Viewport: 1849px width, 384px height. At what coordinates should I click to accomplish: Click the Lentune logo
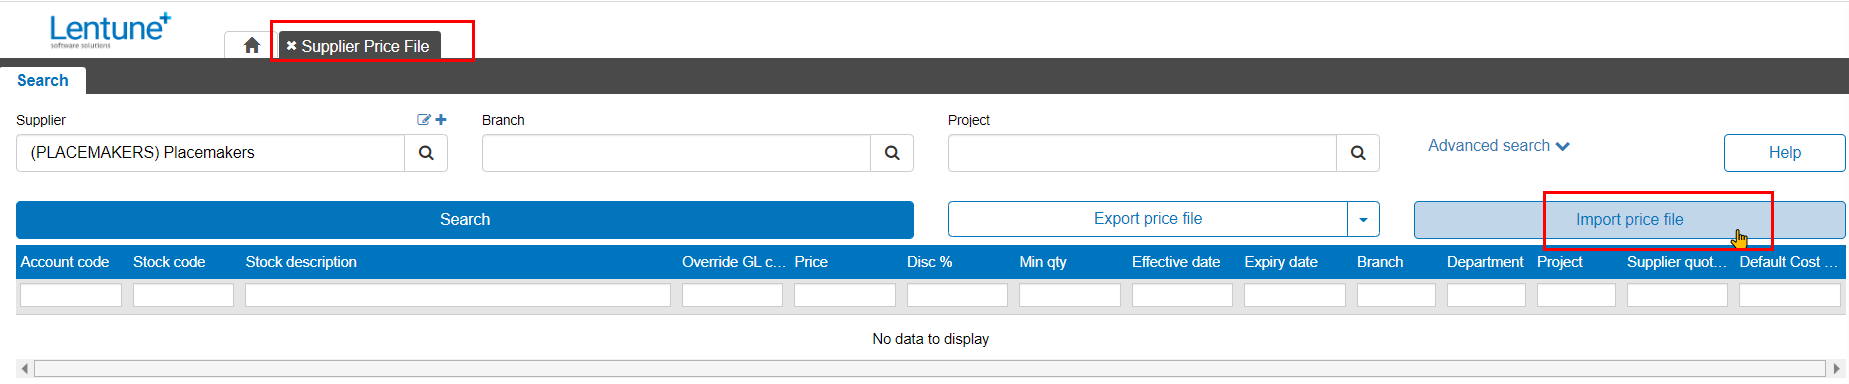pyautogui.click(x=110, y=30)
